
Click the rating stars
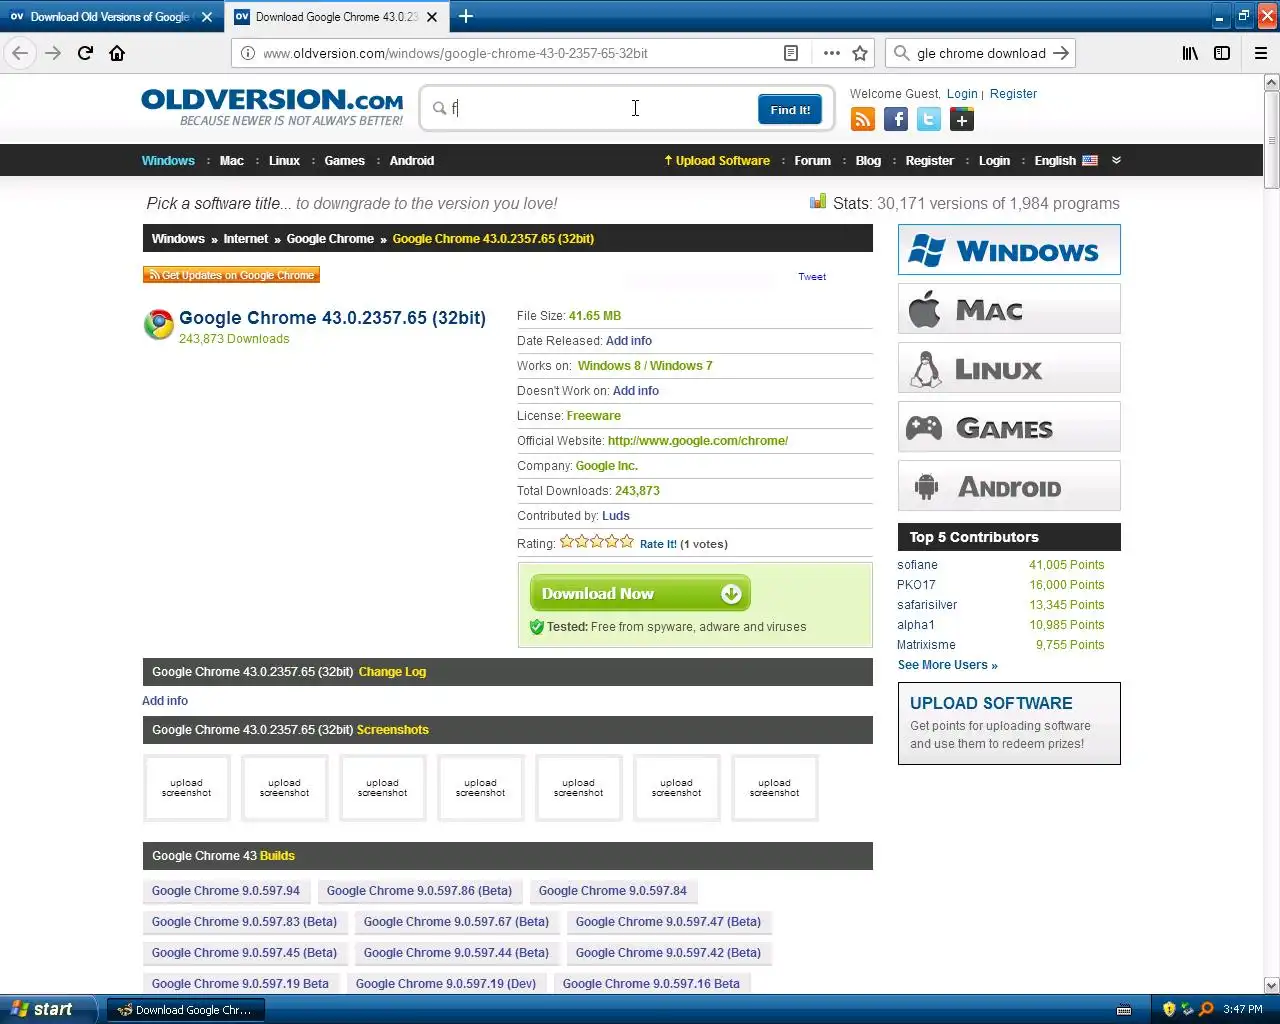[x=597, y=541]
